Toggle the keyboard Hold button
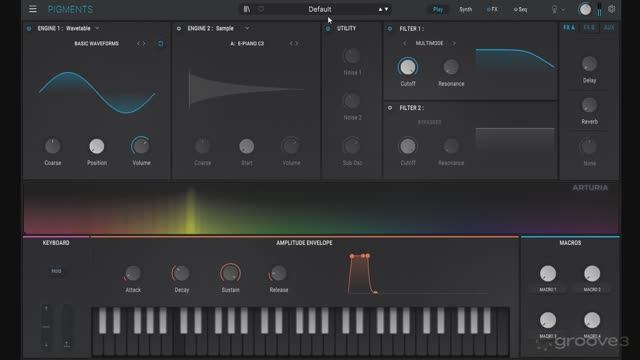The image size is (640, 360). [56, 271]
